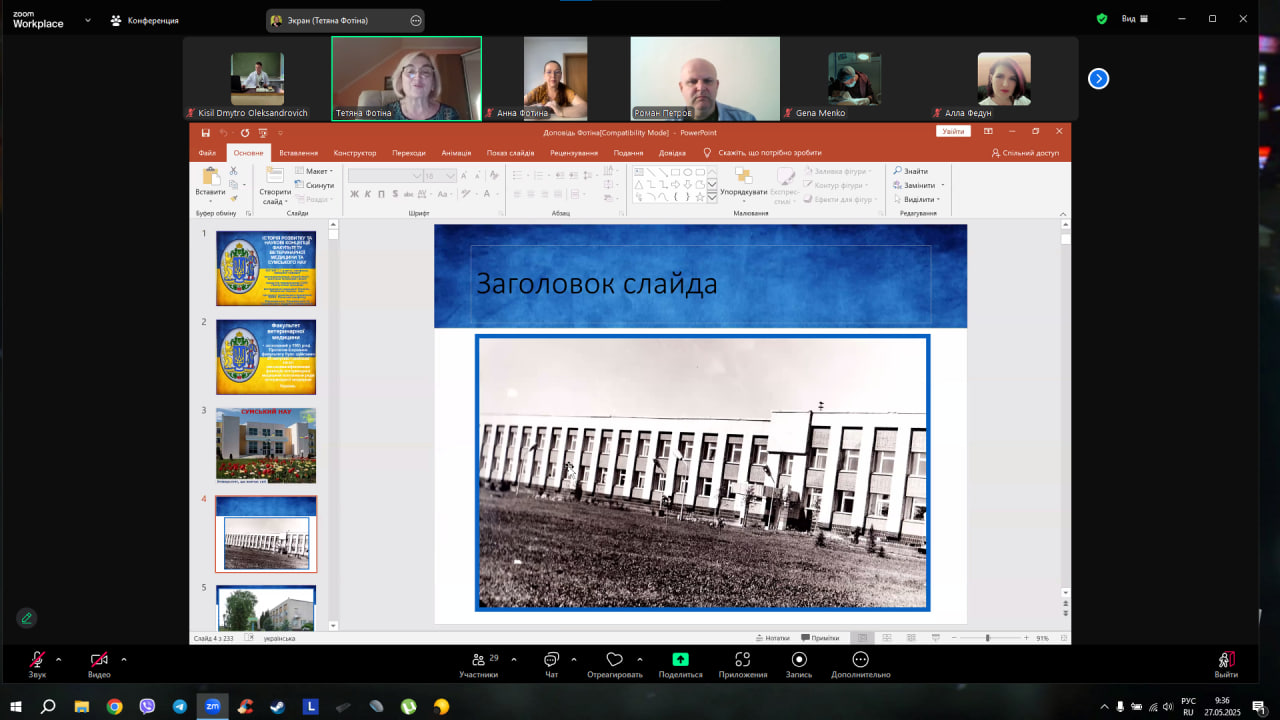Open the Замінити dropdown arrow
Image resolution: width=1280 pixels, height=720 pixels.
pyautogui.click(x=942, y=185)
